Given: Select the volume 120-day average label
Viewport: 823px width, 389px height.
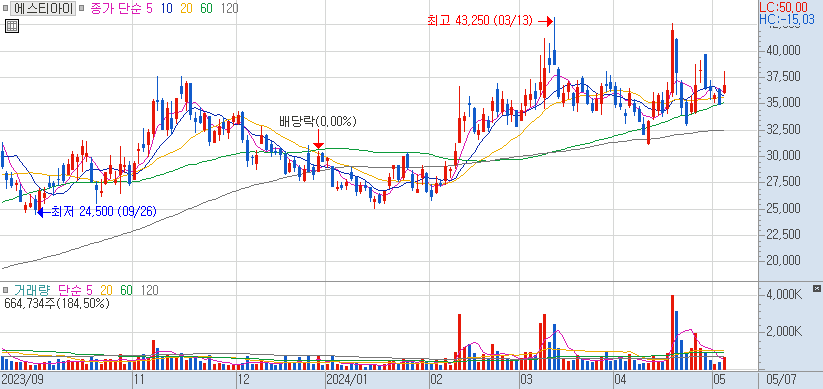Looking at the screenshot, I should (x=150, y=290).
